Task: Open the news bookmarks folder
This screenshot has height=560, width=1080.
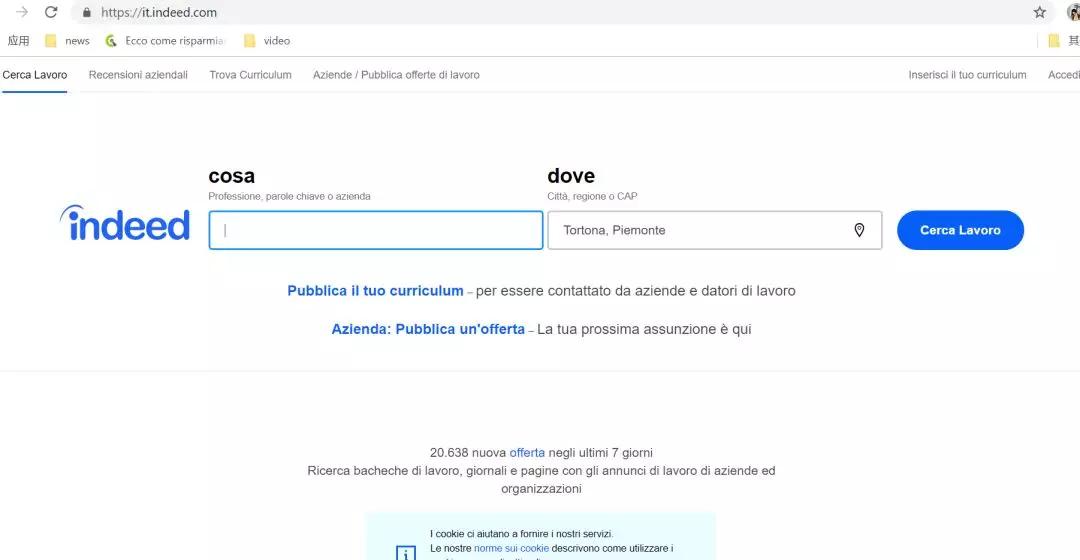Action: (x=67, y=41)
